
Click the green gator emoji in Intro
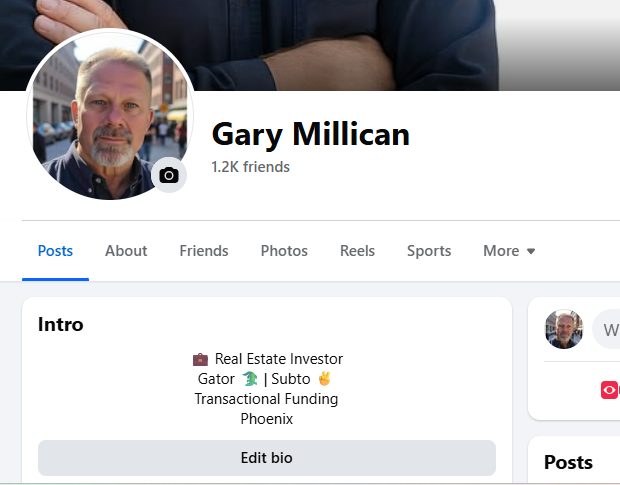pyautogui.click(x=250, y=379)
